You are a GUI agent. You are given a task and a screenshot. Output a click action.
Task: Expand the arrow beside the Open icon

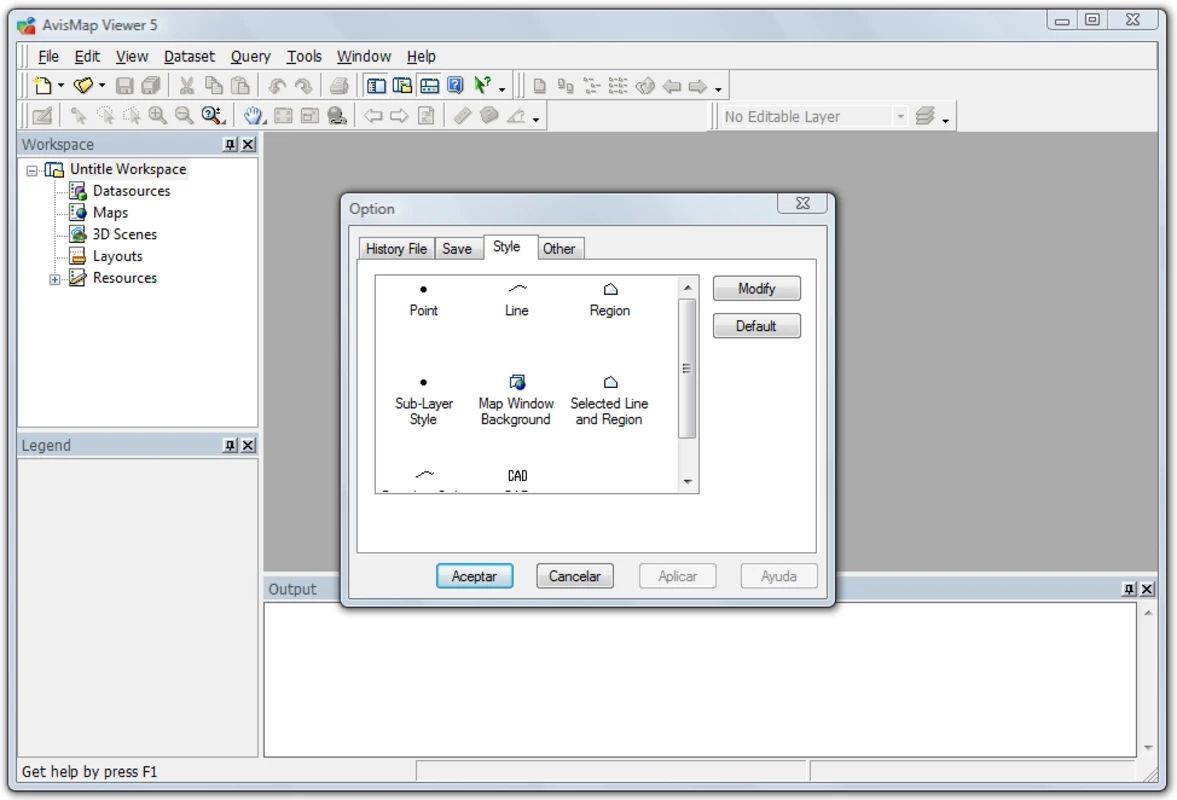[x=102, y=86]
